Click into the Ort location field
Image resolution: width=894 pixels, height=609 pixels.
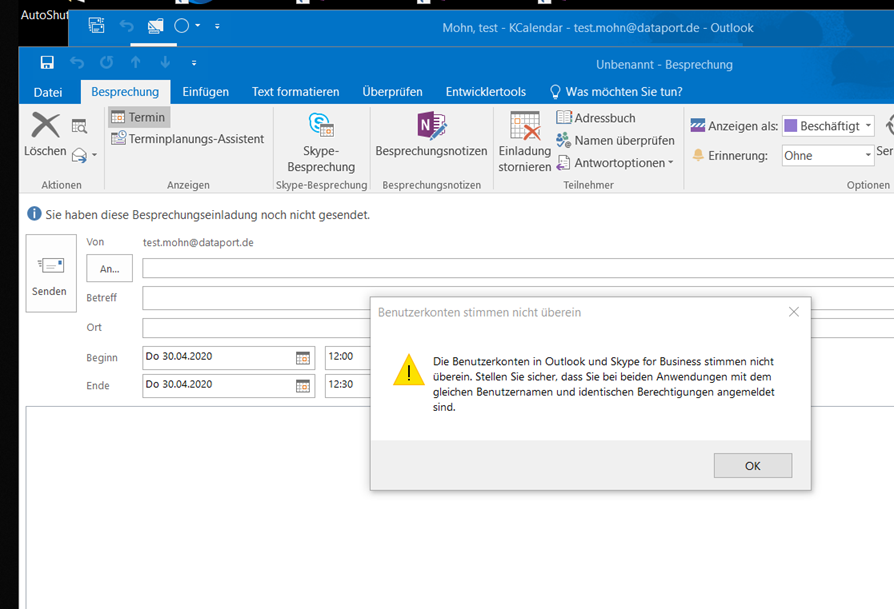pos(255,328)
